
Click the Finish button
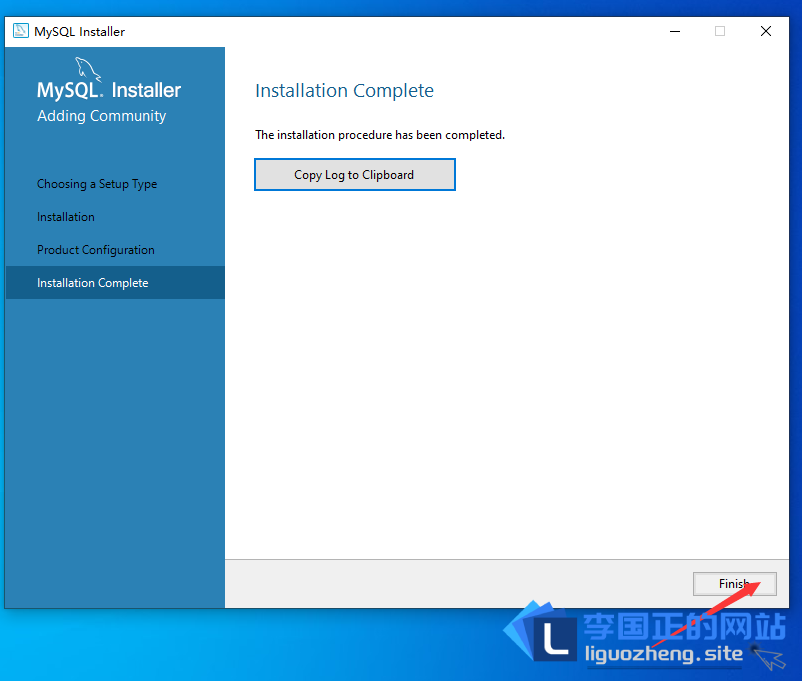[x=734, y=584]
